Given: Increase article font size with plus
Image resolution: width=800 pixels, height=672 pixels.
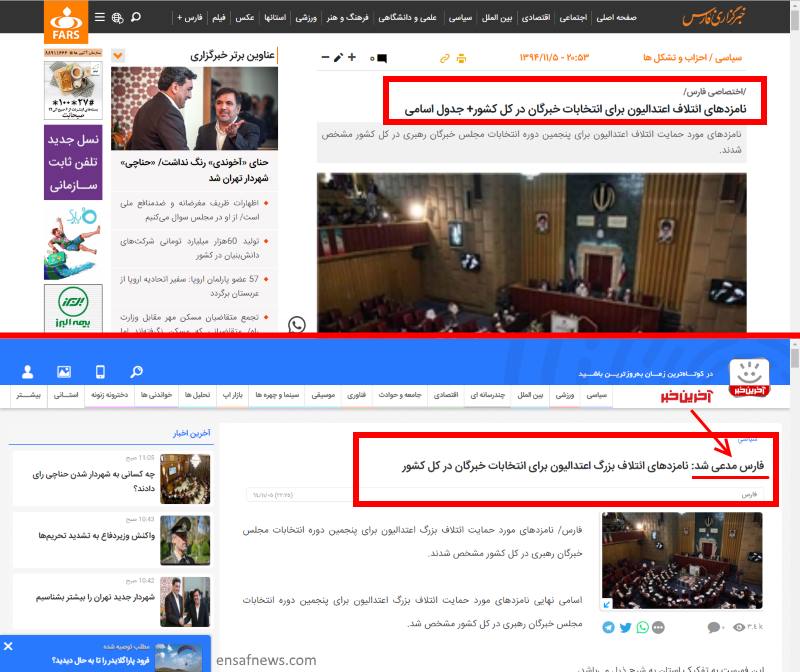Looking at the screenshot, I should 352,58.
